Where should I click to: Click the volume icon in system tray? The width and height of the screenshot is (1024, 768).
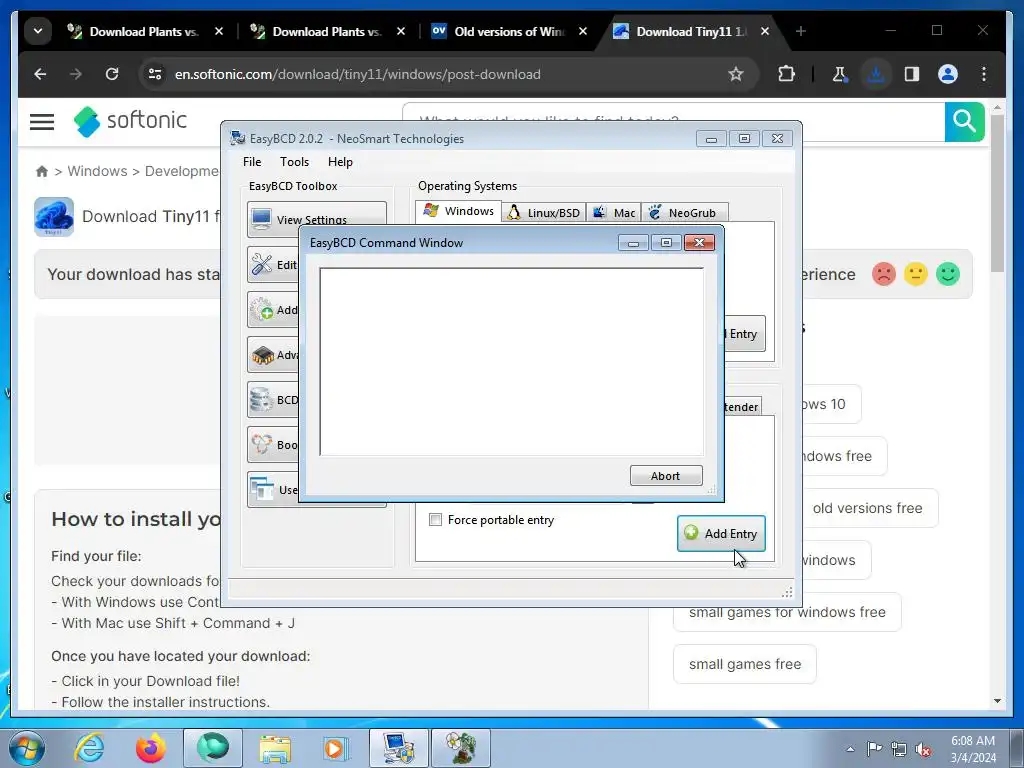coord(923,749)
